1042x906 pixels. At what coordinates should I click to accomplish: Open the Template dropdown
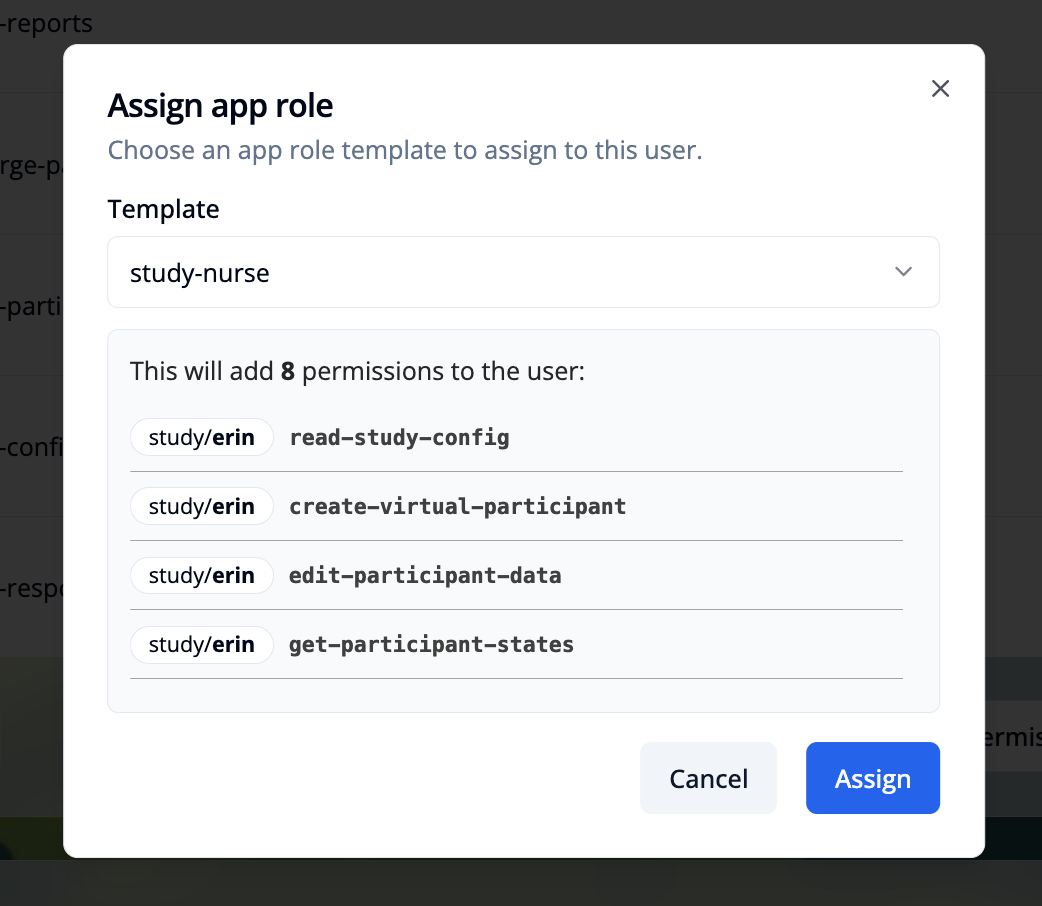click(523, 271)
